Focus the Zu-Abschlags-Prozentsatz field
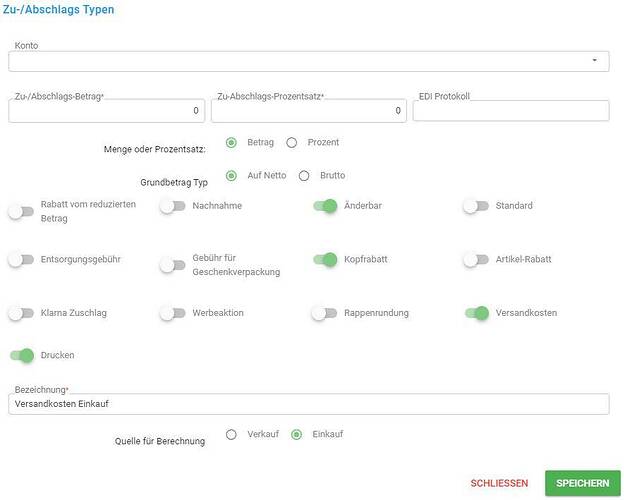Image resolution: width=624 pixels, height=500 pixels. pyautogui.click(x=309, y=111)
